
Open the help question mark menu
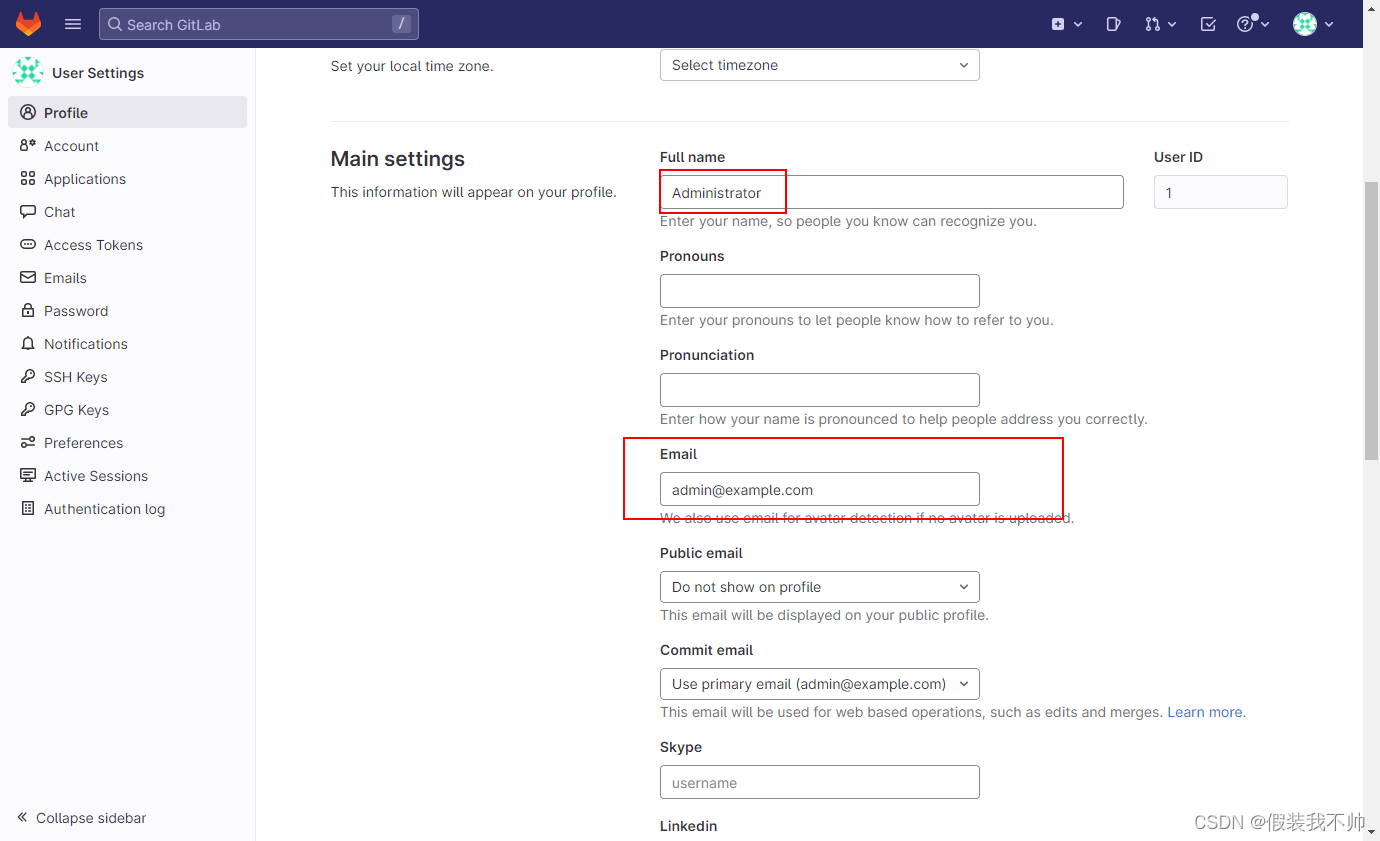pyautogui.click(x=1253, y=24)
